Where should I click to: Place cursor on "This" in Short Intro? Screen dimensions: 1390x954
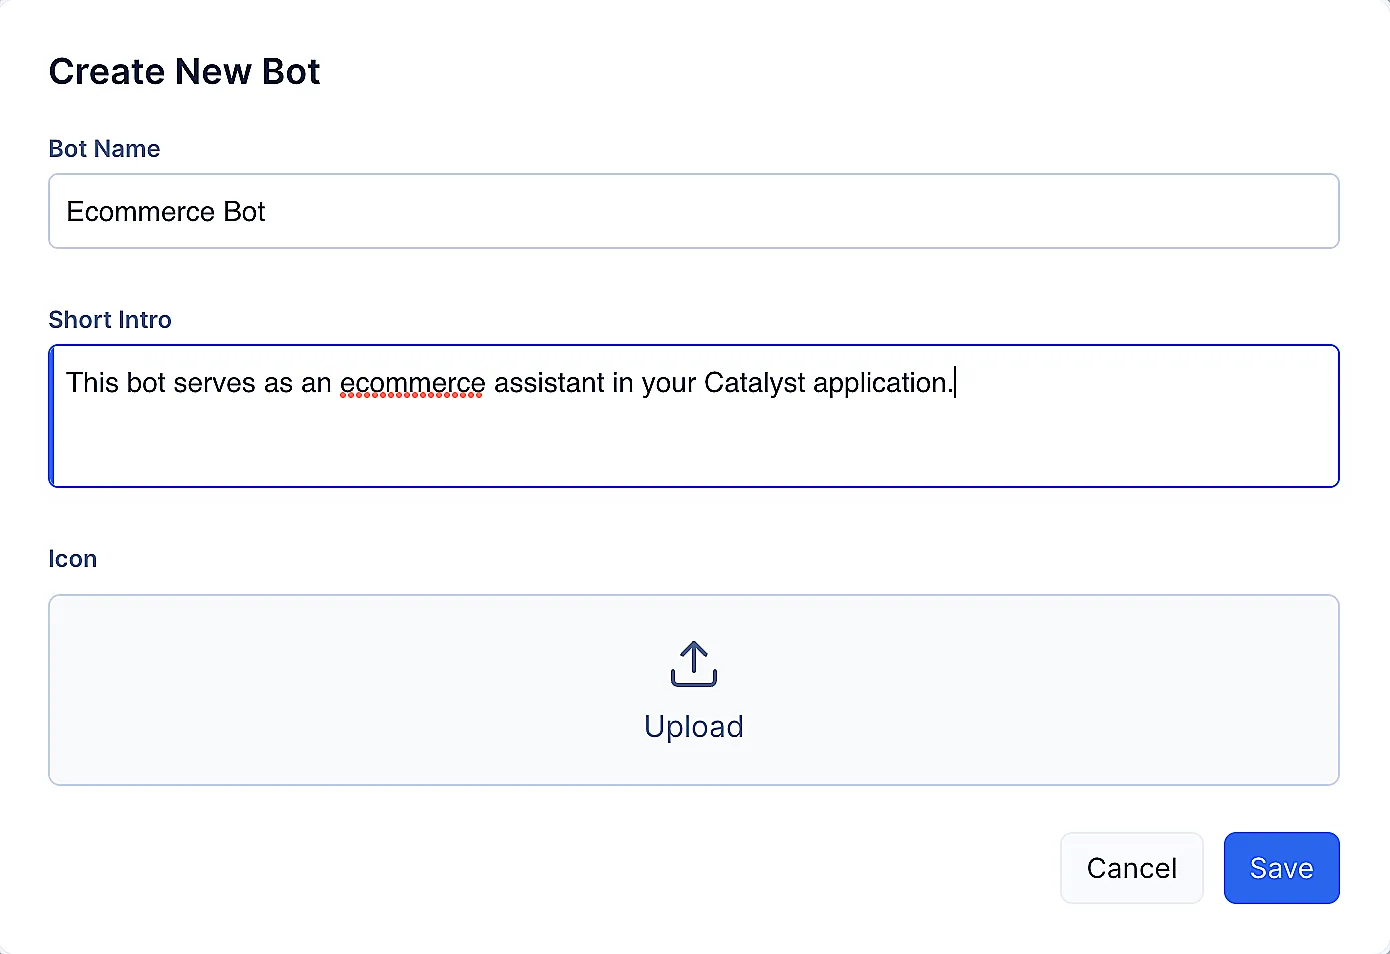pos(92,383)
